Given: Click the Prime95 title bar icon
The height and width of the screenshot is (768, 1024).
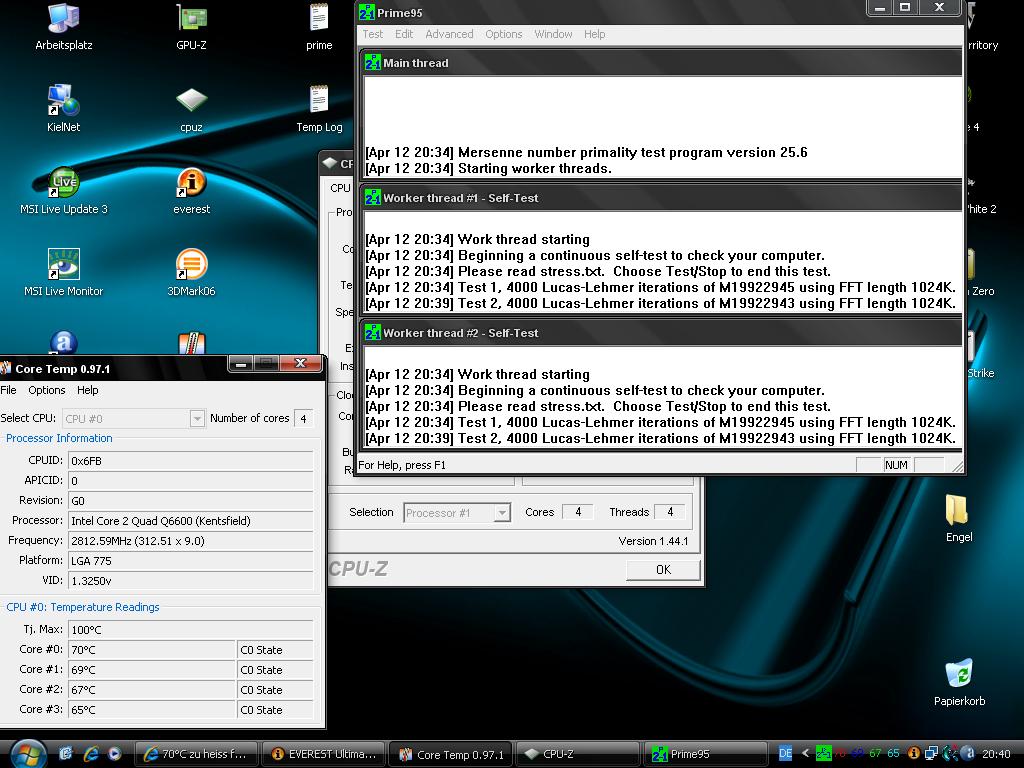Looking at the screenshot, I should pos(367,12).
